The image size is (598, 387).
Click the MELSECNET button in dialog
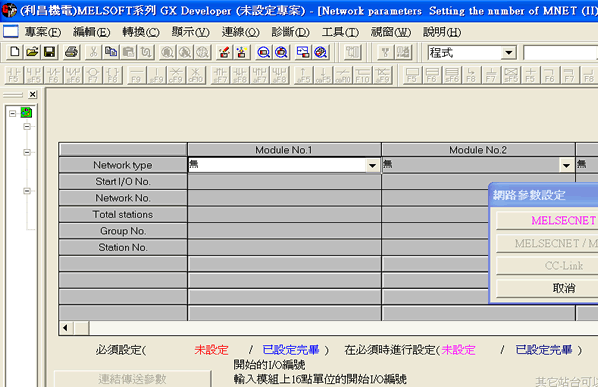point(547,220)
